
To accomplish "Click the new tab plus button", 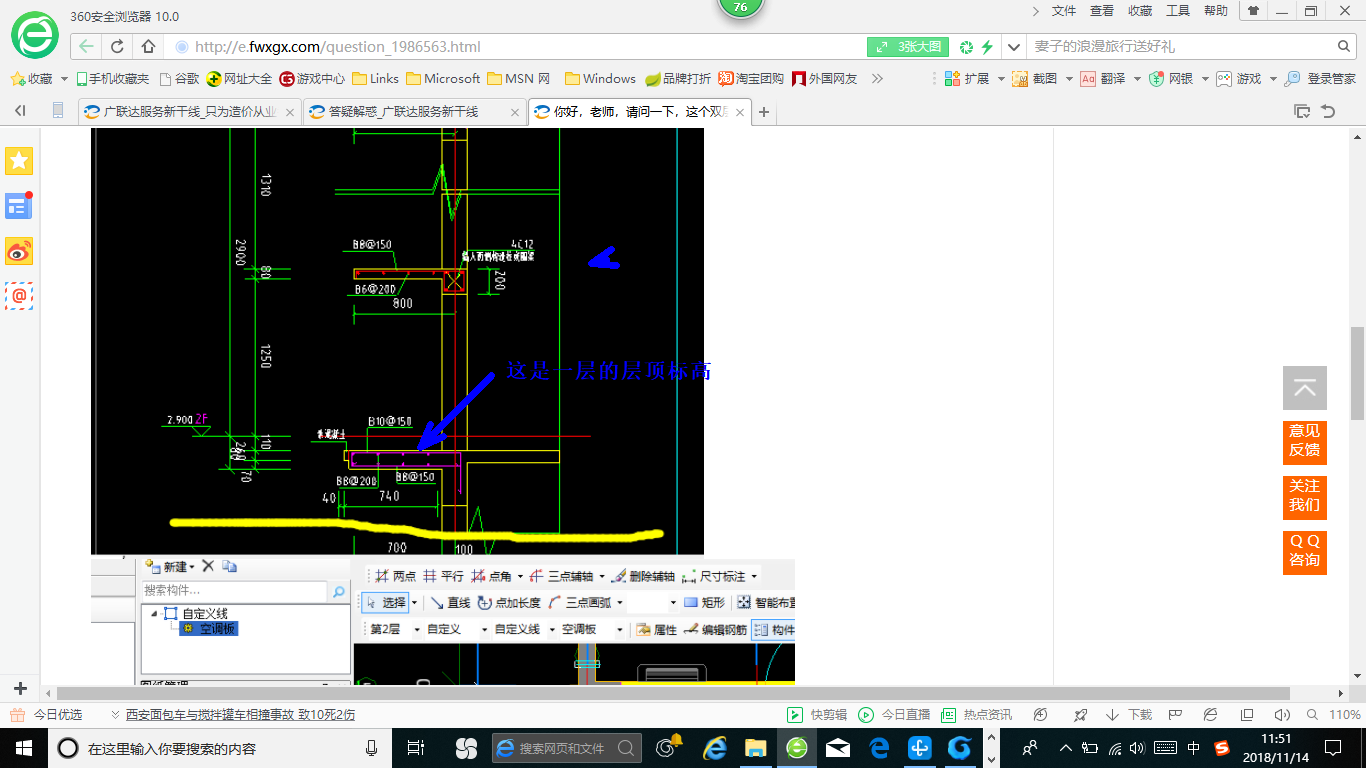I will pyautogui.click(x=764, y=112).
